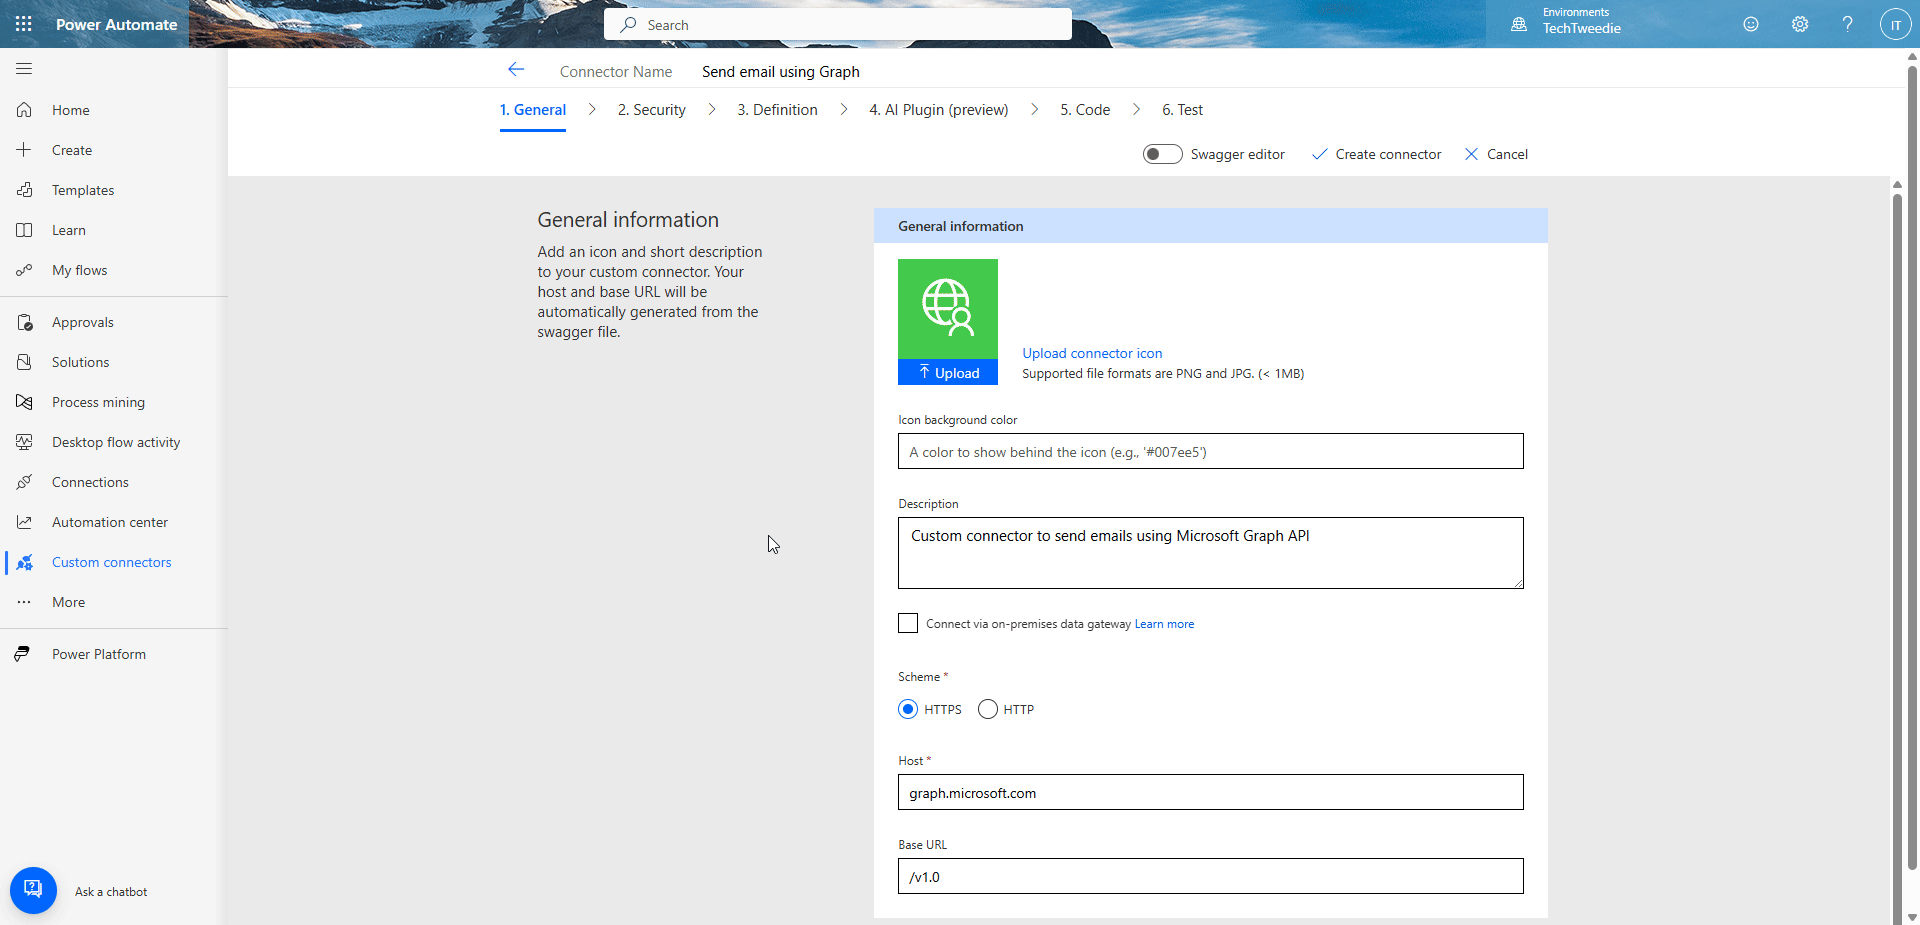Click the settings gear icon
The width and height of the screenshot is (1920, 925).
coord(1799,24)
